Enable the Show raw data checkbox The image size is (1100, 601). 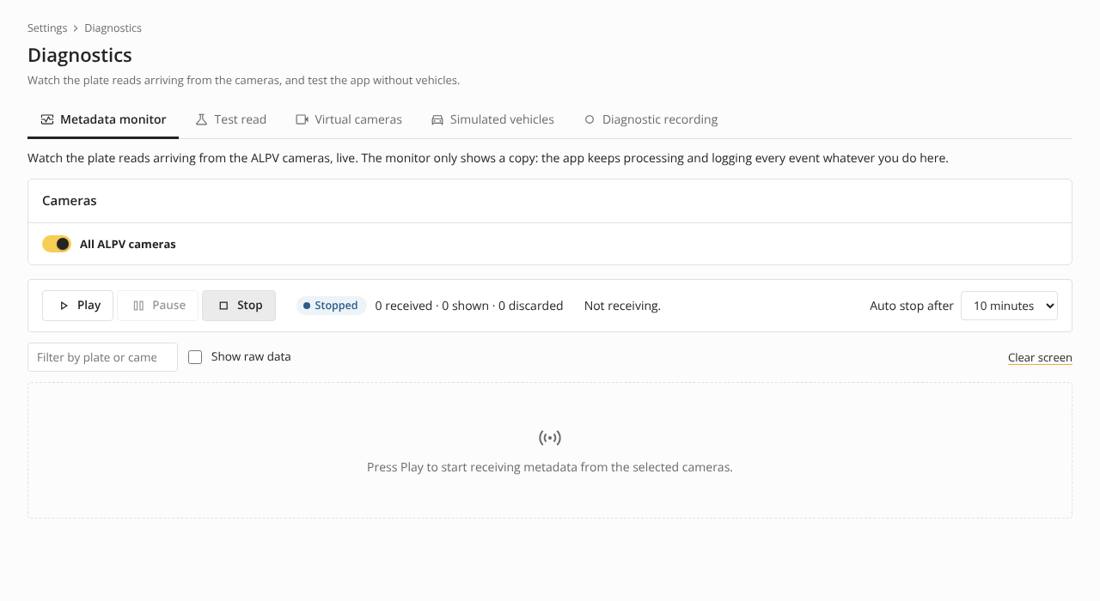(x=195, y=357)
